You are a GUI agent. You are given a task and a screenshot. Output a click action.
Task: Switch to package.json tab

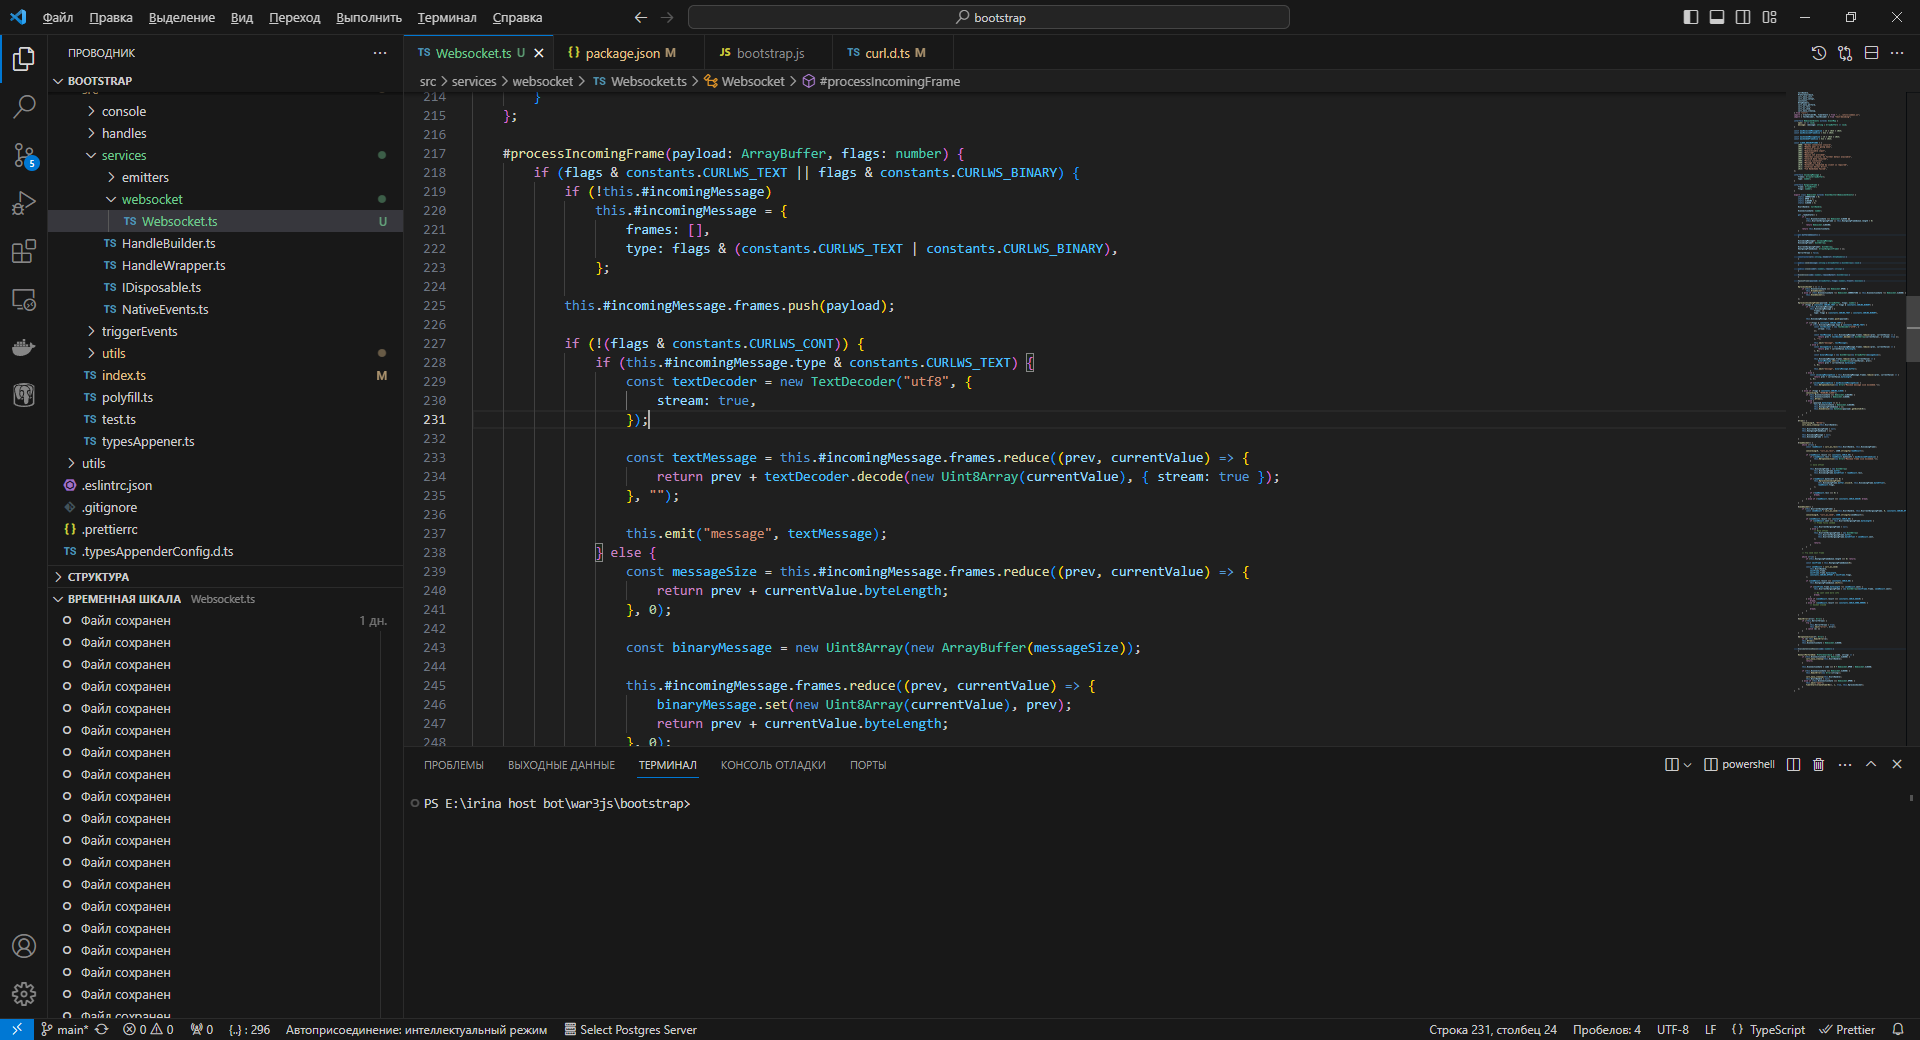click(621, 53)
